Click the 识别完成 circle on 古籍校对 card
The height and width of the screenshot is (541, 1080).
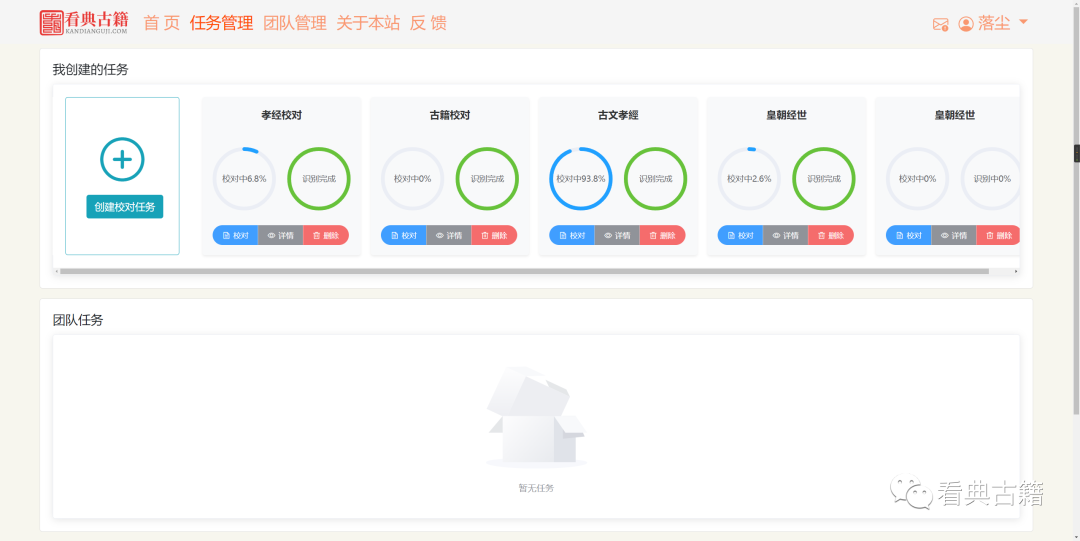[487, 178]
